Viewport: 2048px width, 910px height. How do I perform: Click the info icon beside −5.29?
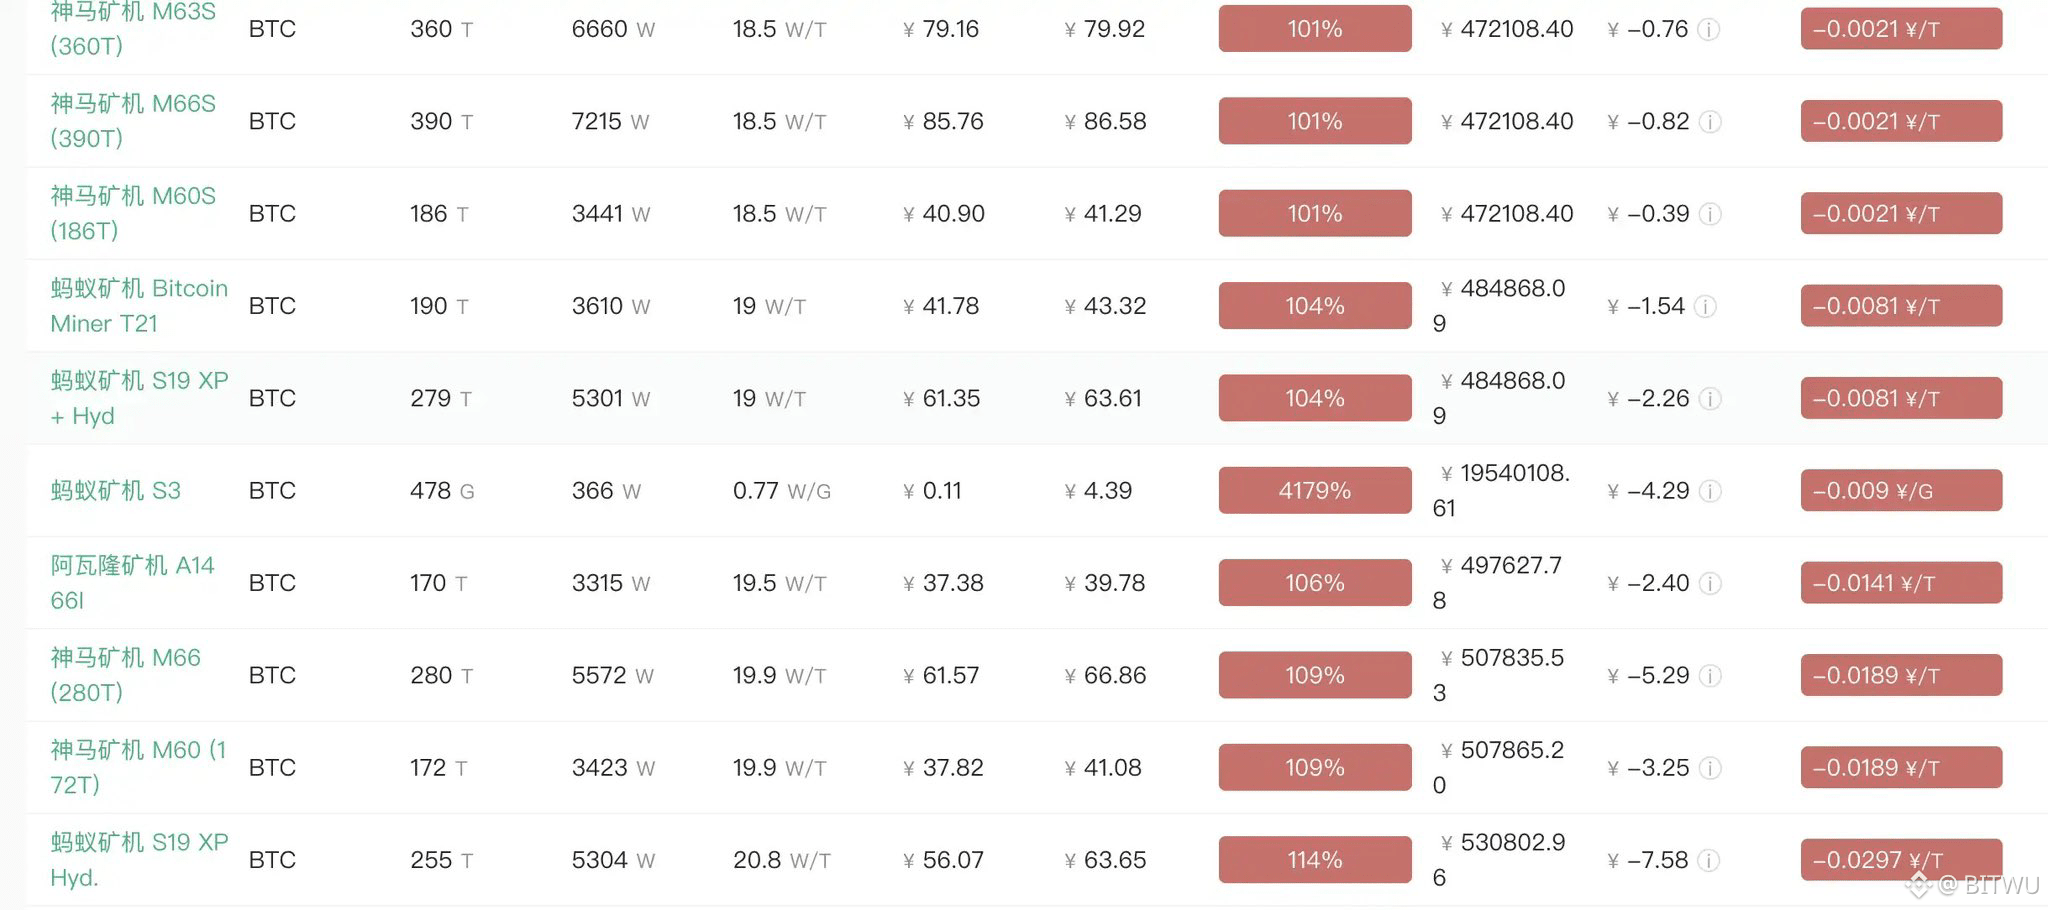(x=1710, y=675)
